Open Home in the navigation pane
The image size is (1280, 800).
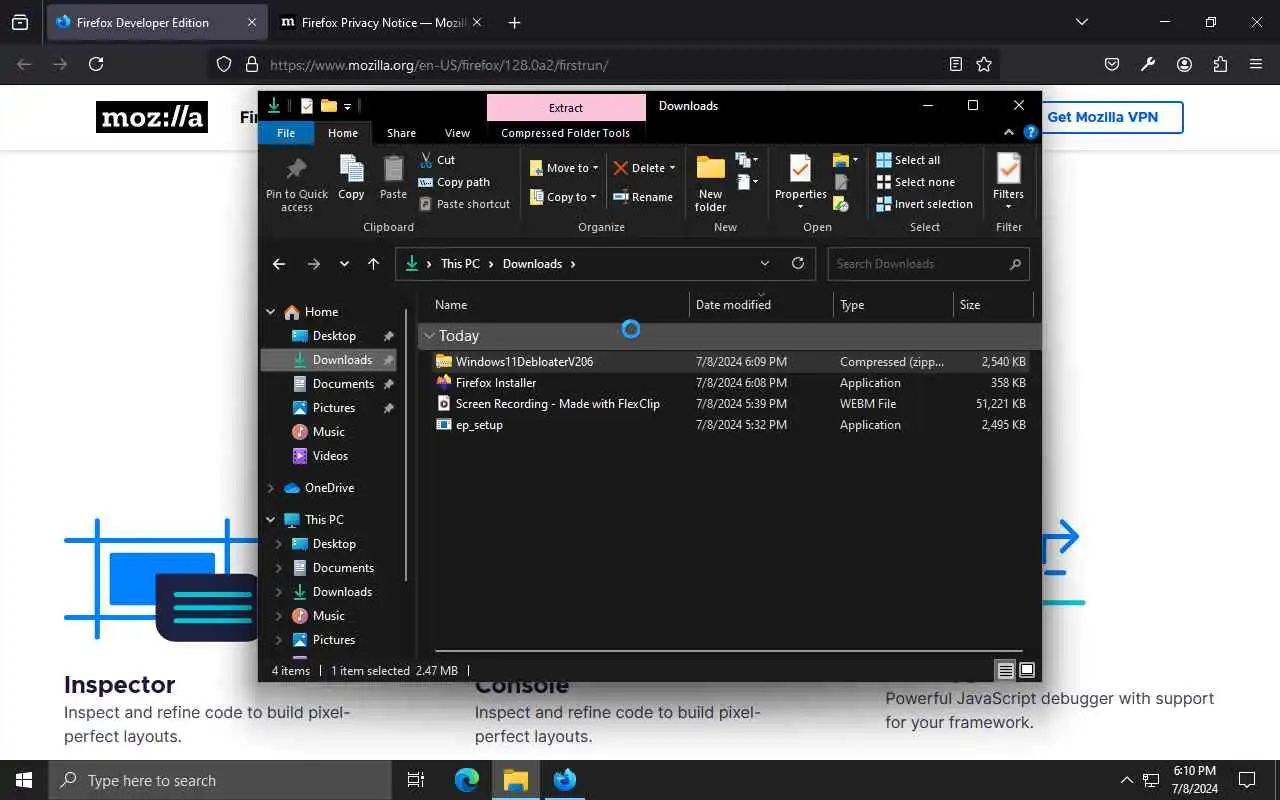[321, 312]
